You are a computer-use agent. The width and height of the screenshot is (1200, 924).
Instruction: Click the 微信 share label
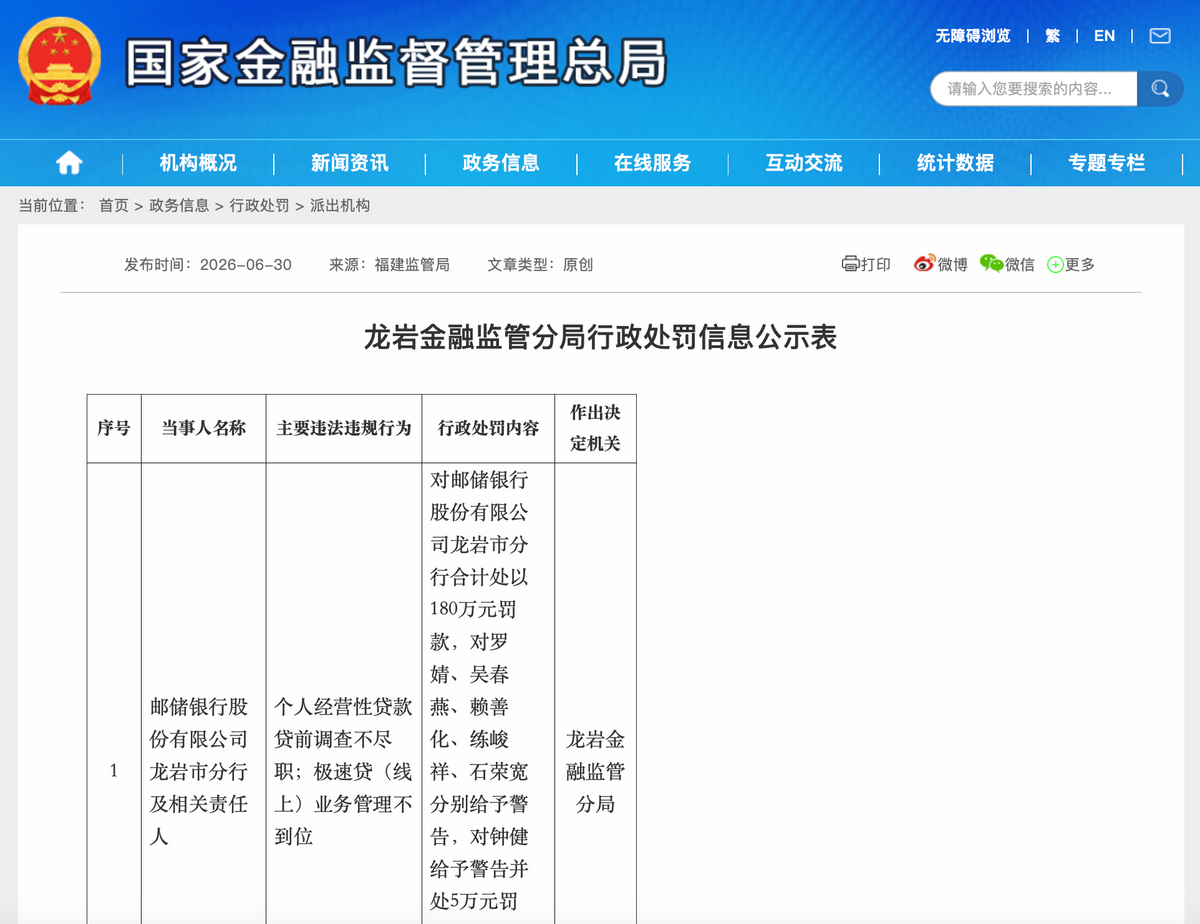point(1020,264)
